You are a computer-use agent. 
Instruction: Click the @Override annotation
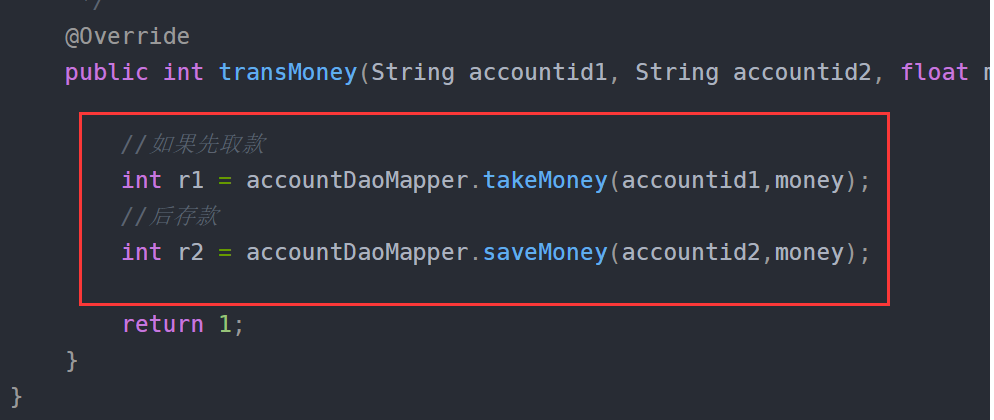pos(127,36)
